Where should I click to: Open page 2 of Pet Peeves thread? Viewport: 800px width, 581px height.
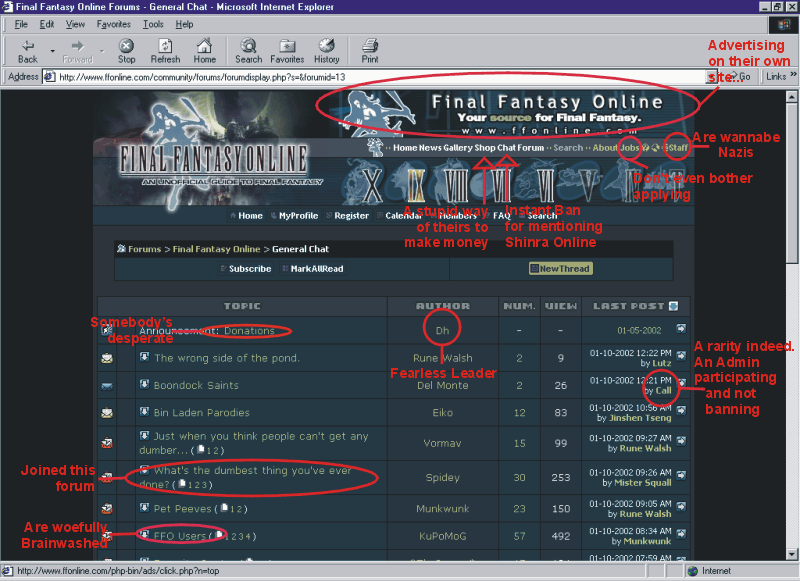coord(239,509)
